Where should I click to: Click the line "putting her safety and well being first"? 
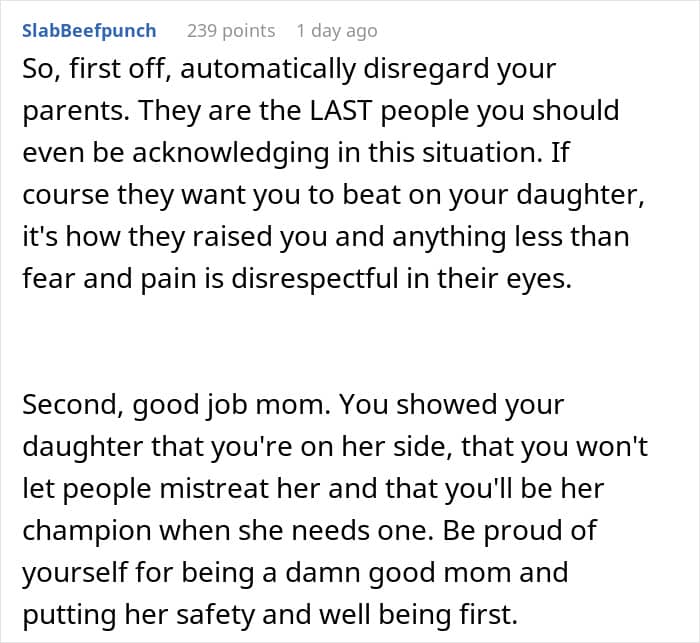coord(270,615)
